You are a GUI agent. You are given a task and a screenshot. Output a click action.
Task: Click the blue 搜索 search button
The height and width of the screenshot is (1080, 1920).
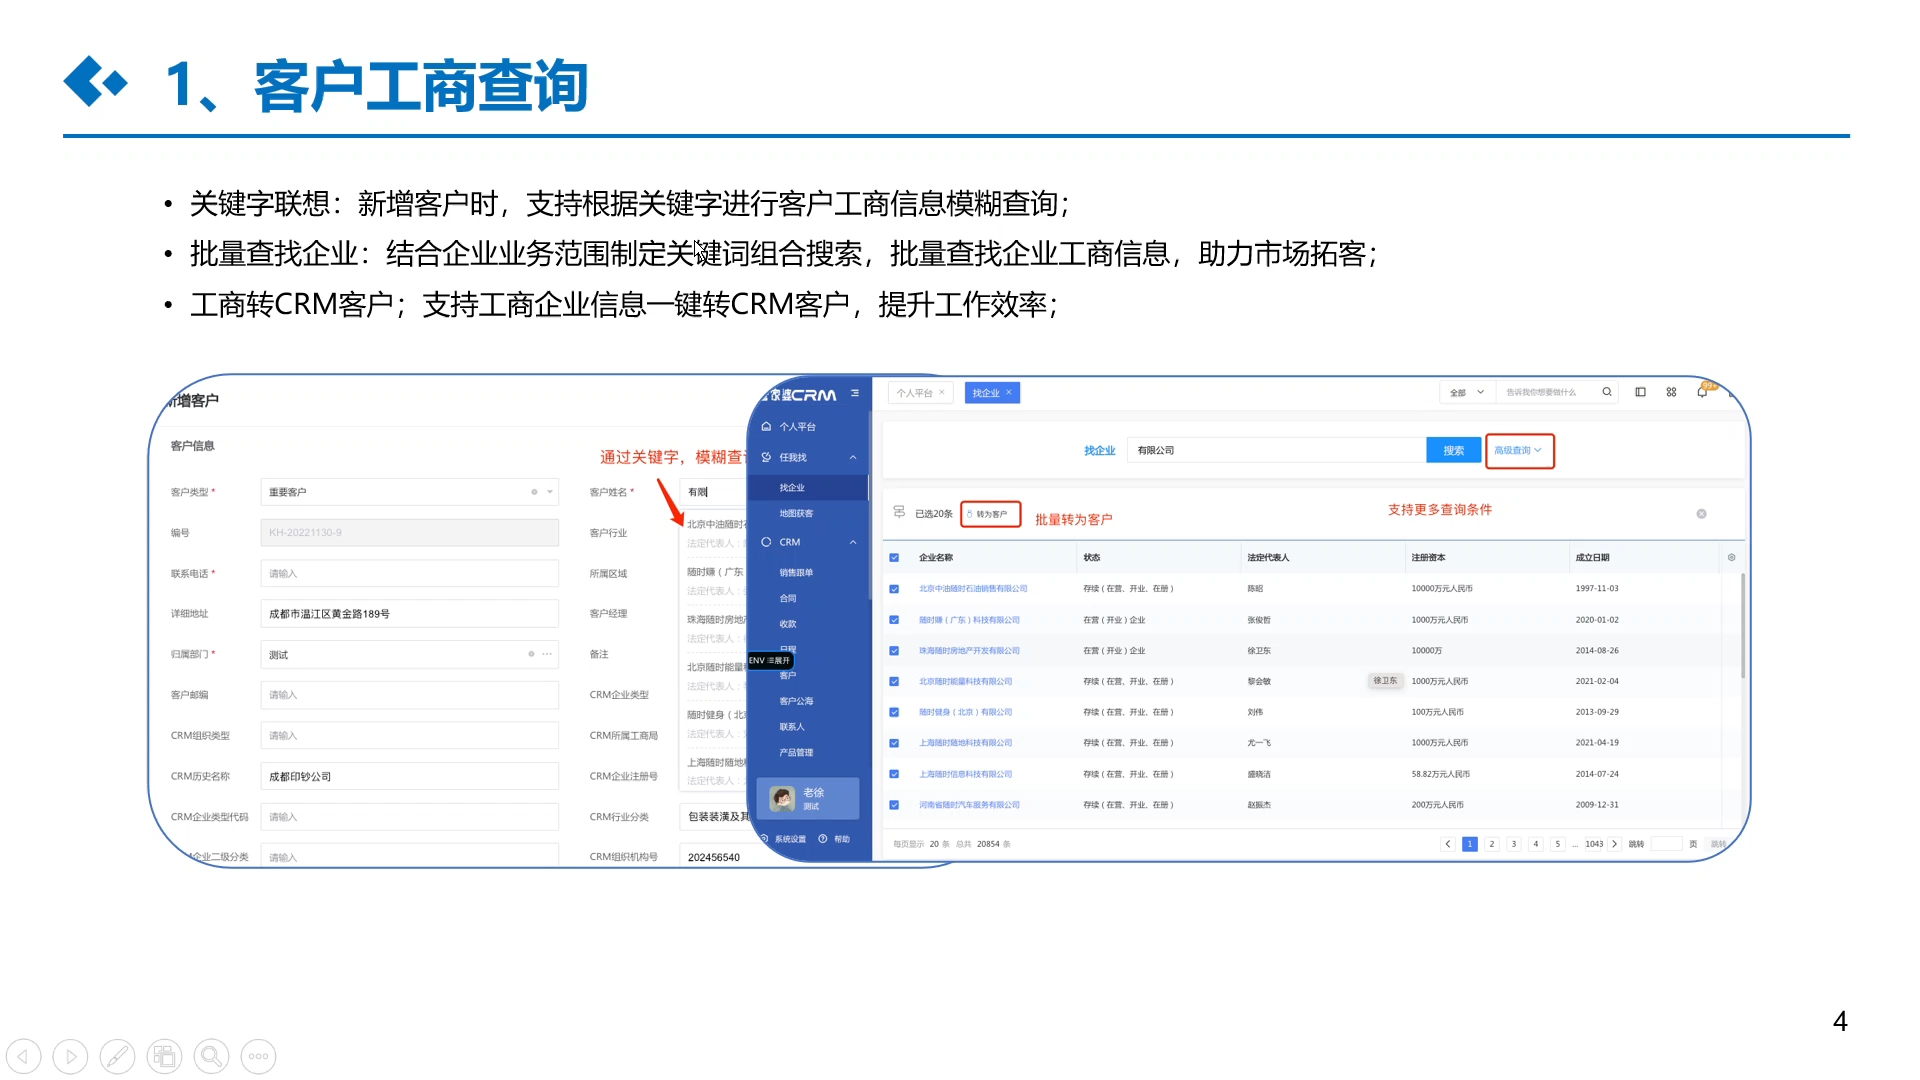[1453, 451]
